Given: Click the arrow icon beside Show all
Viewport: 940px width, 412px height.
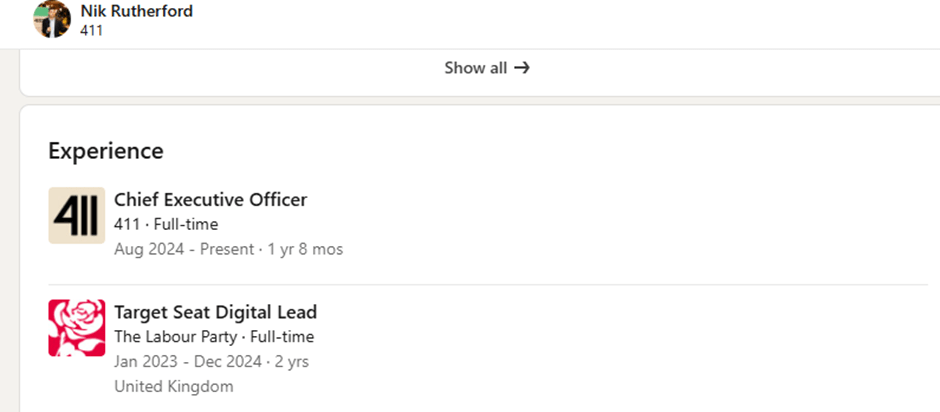Looking at the screenshot, I should [521, 68].
